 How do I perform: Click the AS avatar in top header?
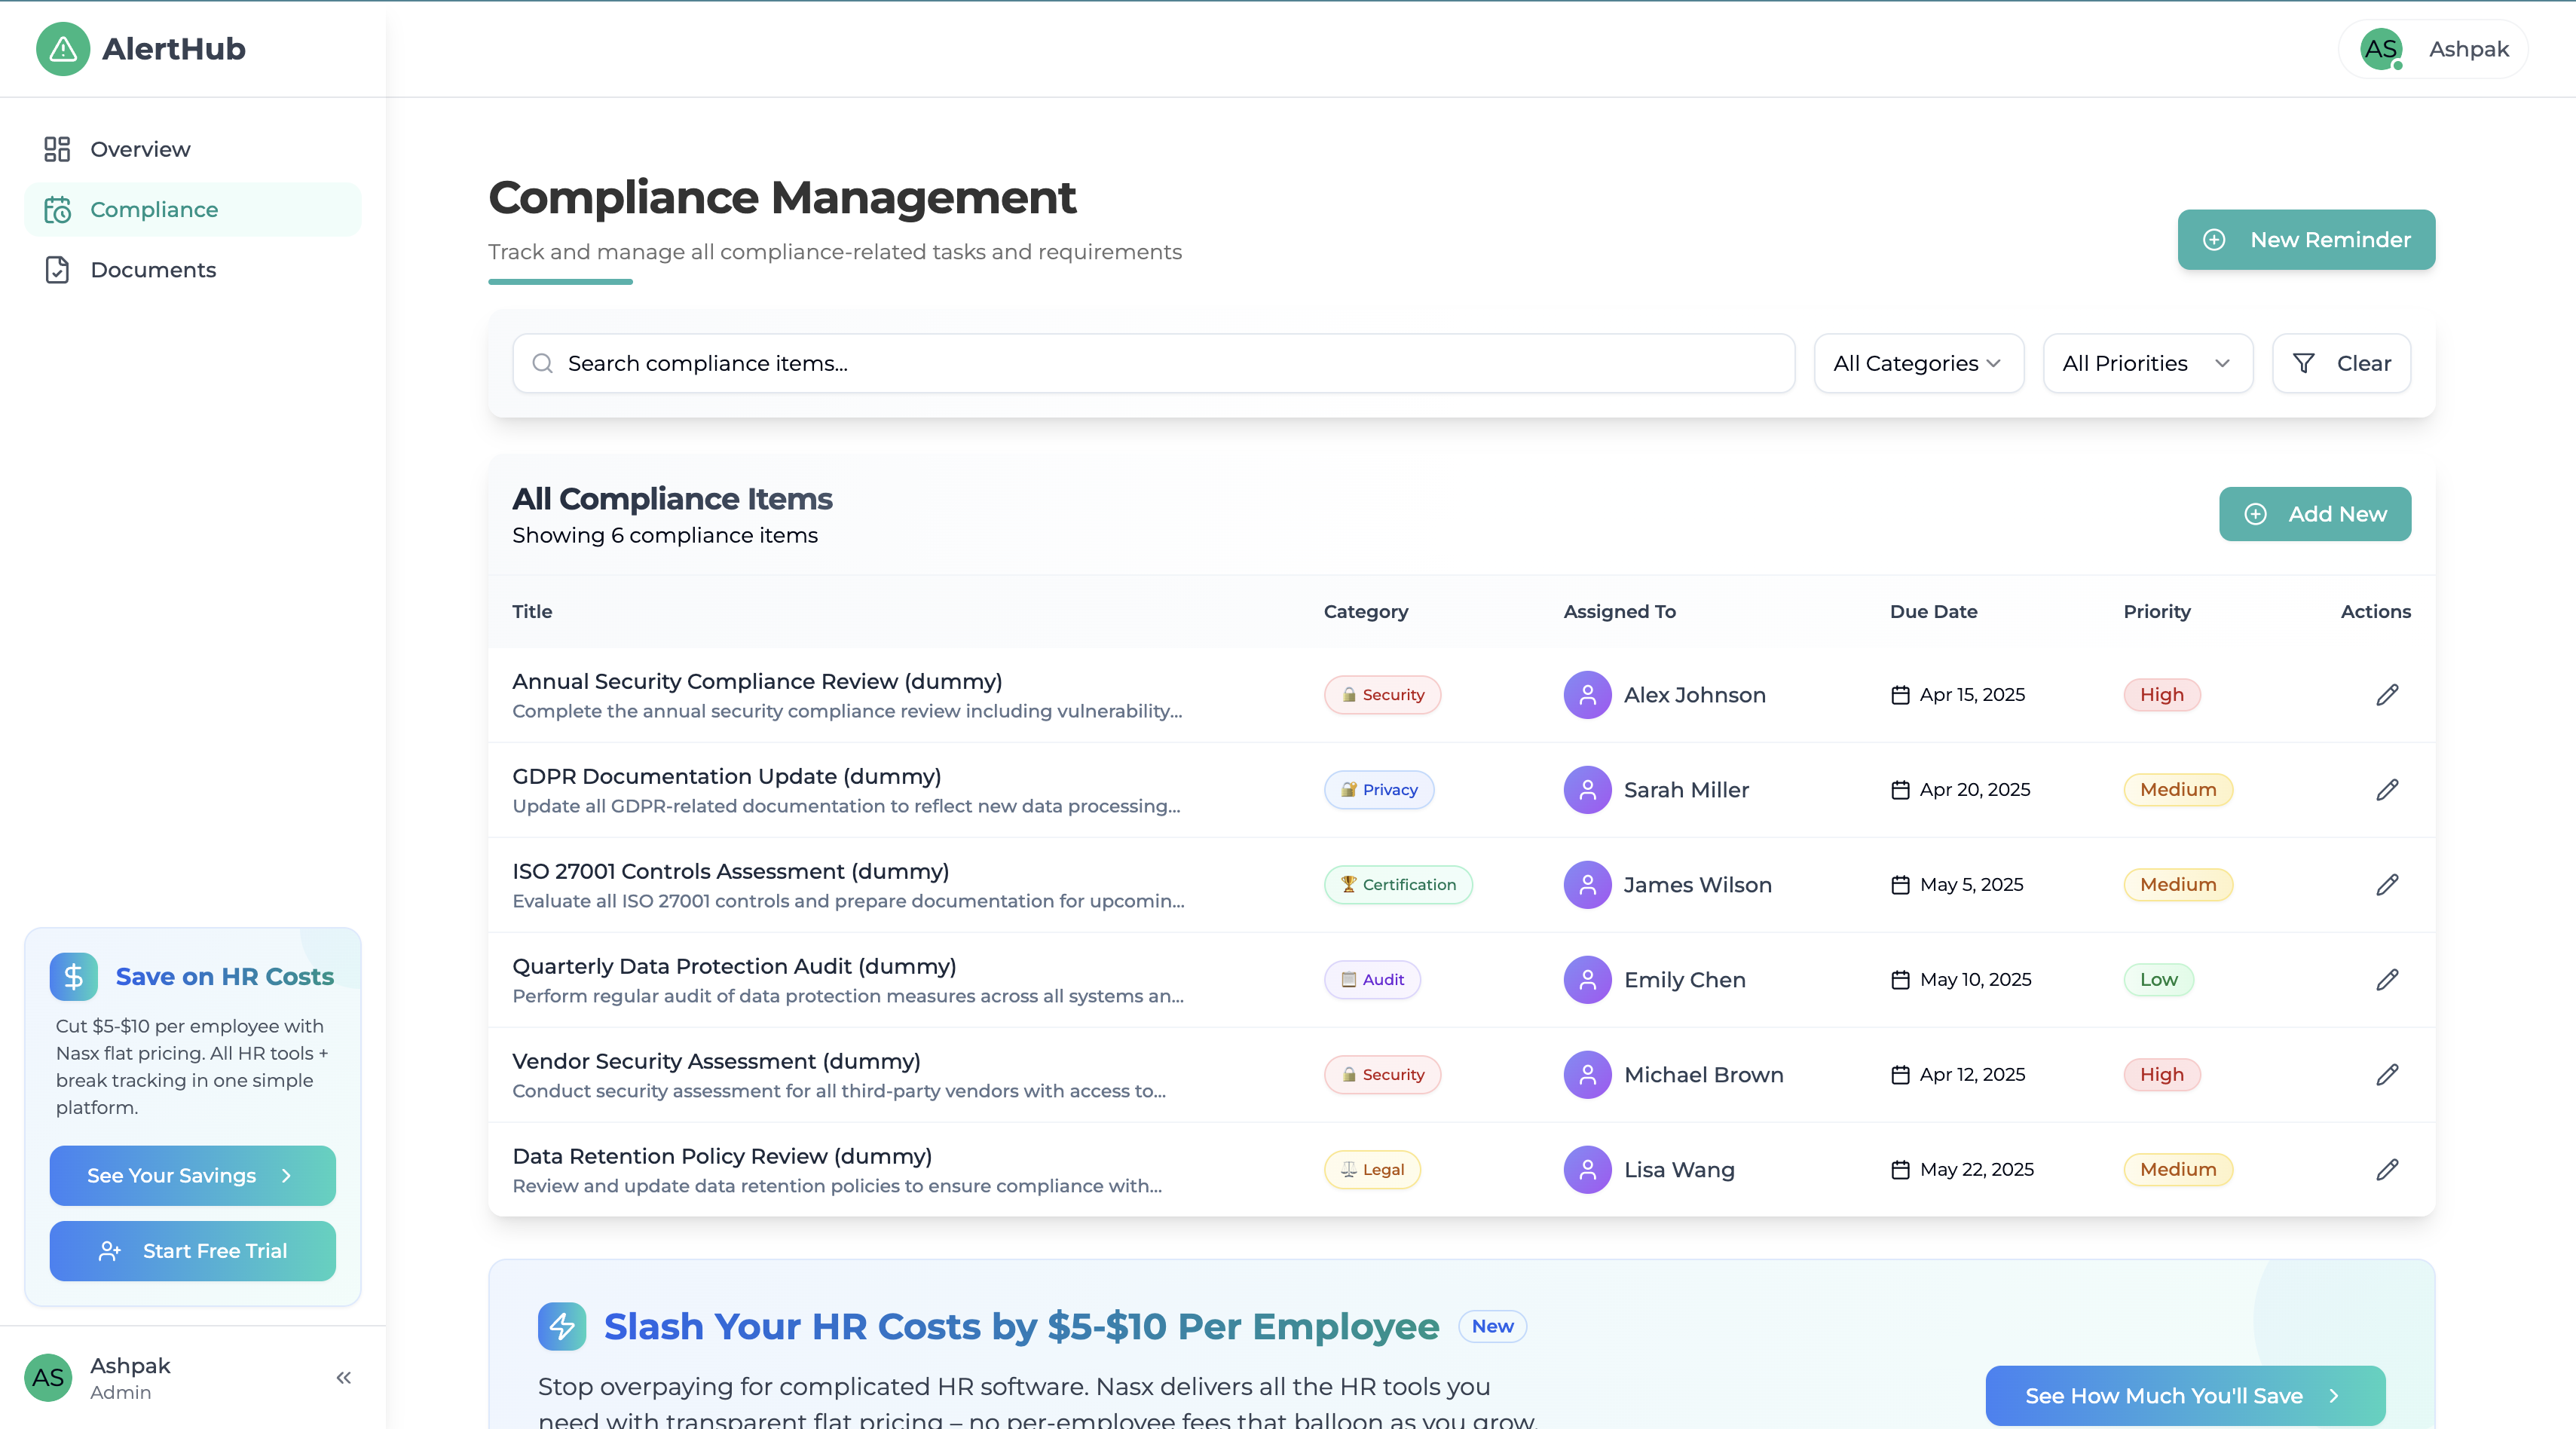point(2381,49)
